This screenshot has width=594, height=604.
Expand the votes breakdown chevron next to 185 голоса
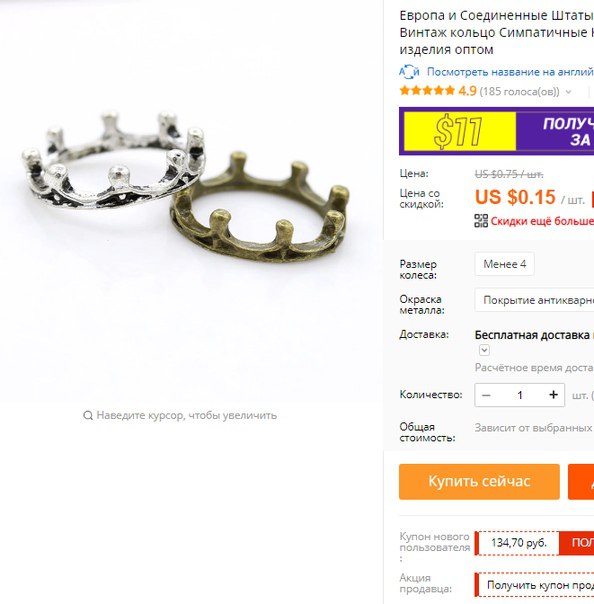(x=568, y=92)
